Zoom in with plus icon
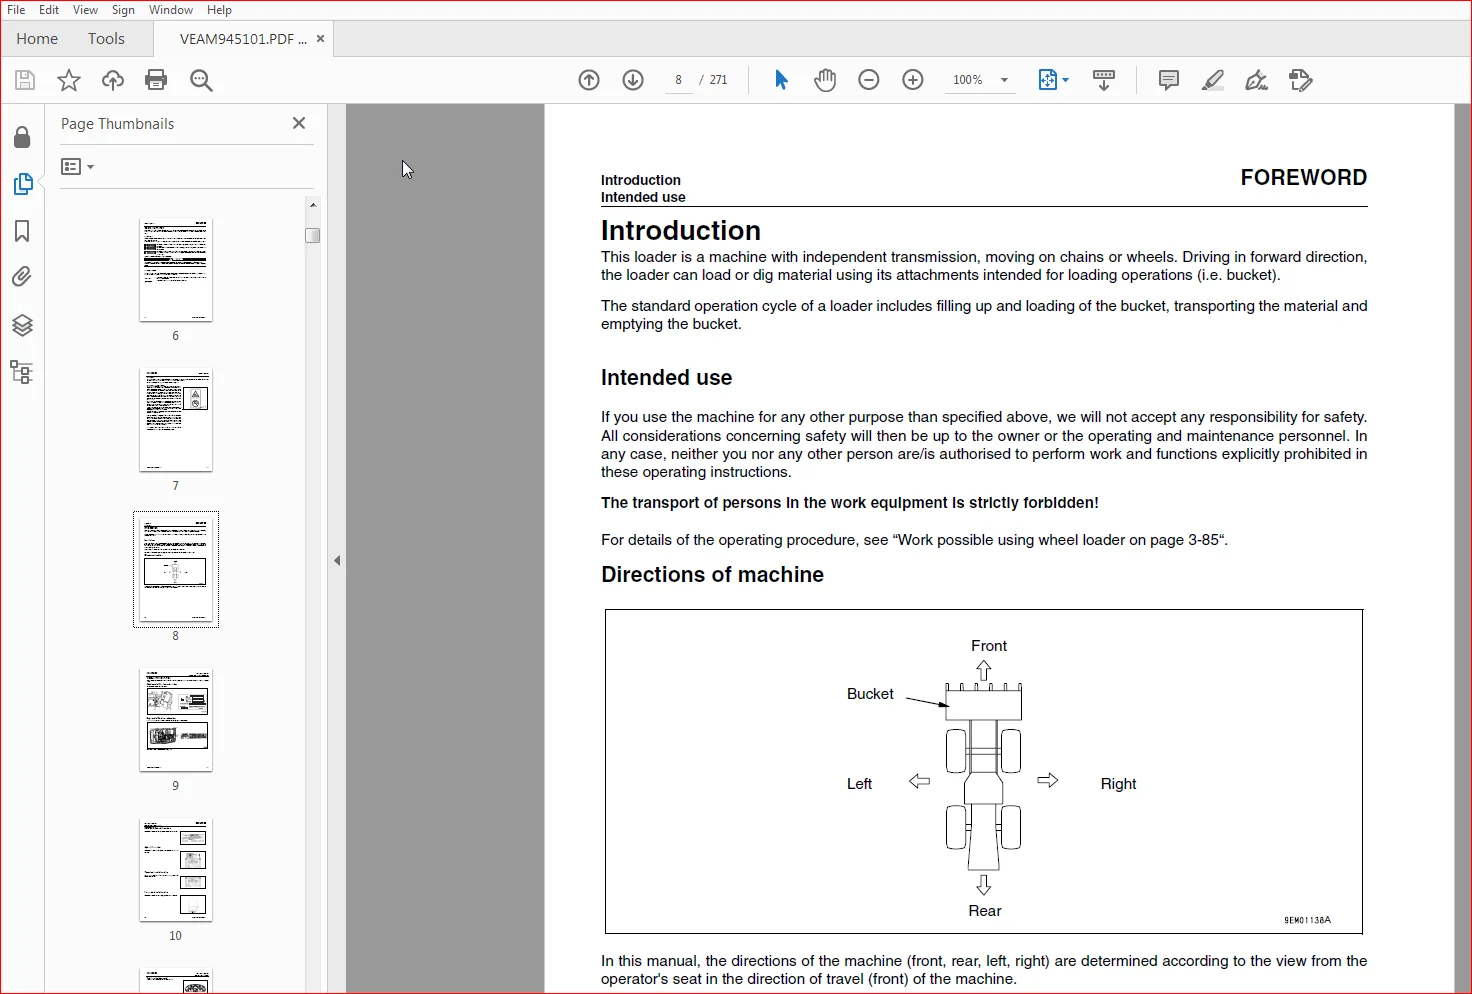 913,80
